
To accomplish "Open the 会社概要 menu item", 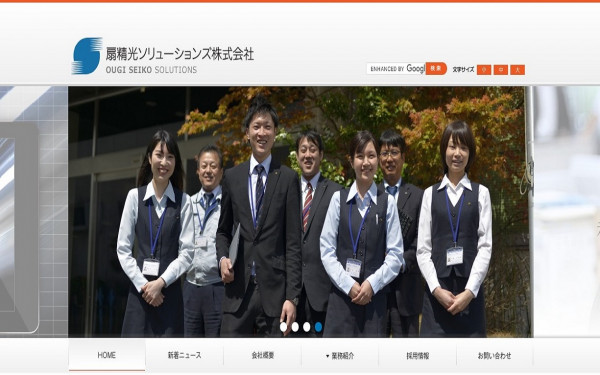I will (x=262, y=355).
